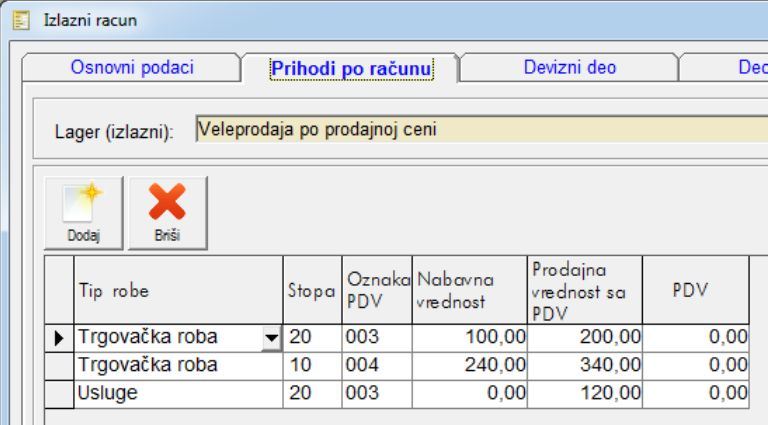Viewport: 768px width, 425px height.
Task: Click the Tip robe column header
Action: (178, 290)
